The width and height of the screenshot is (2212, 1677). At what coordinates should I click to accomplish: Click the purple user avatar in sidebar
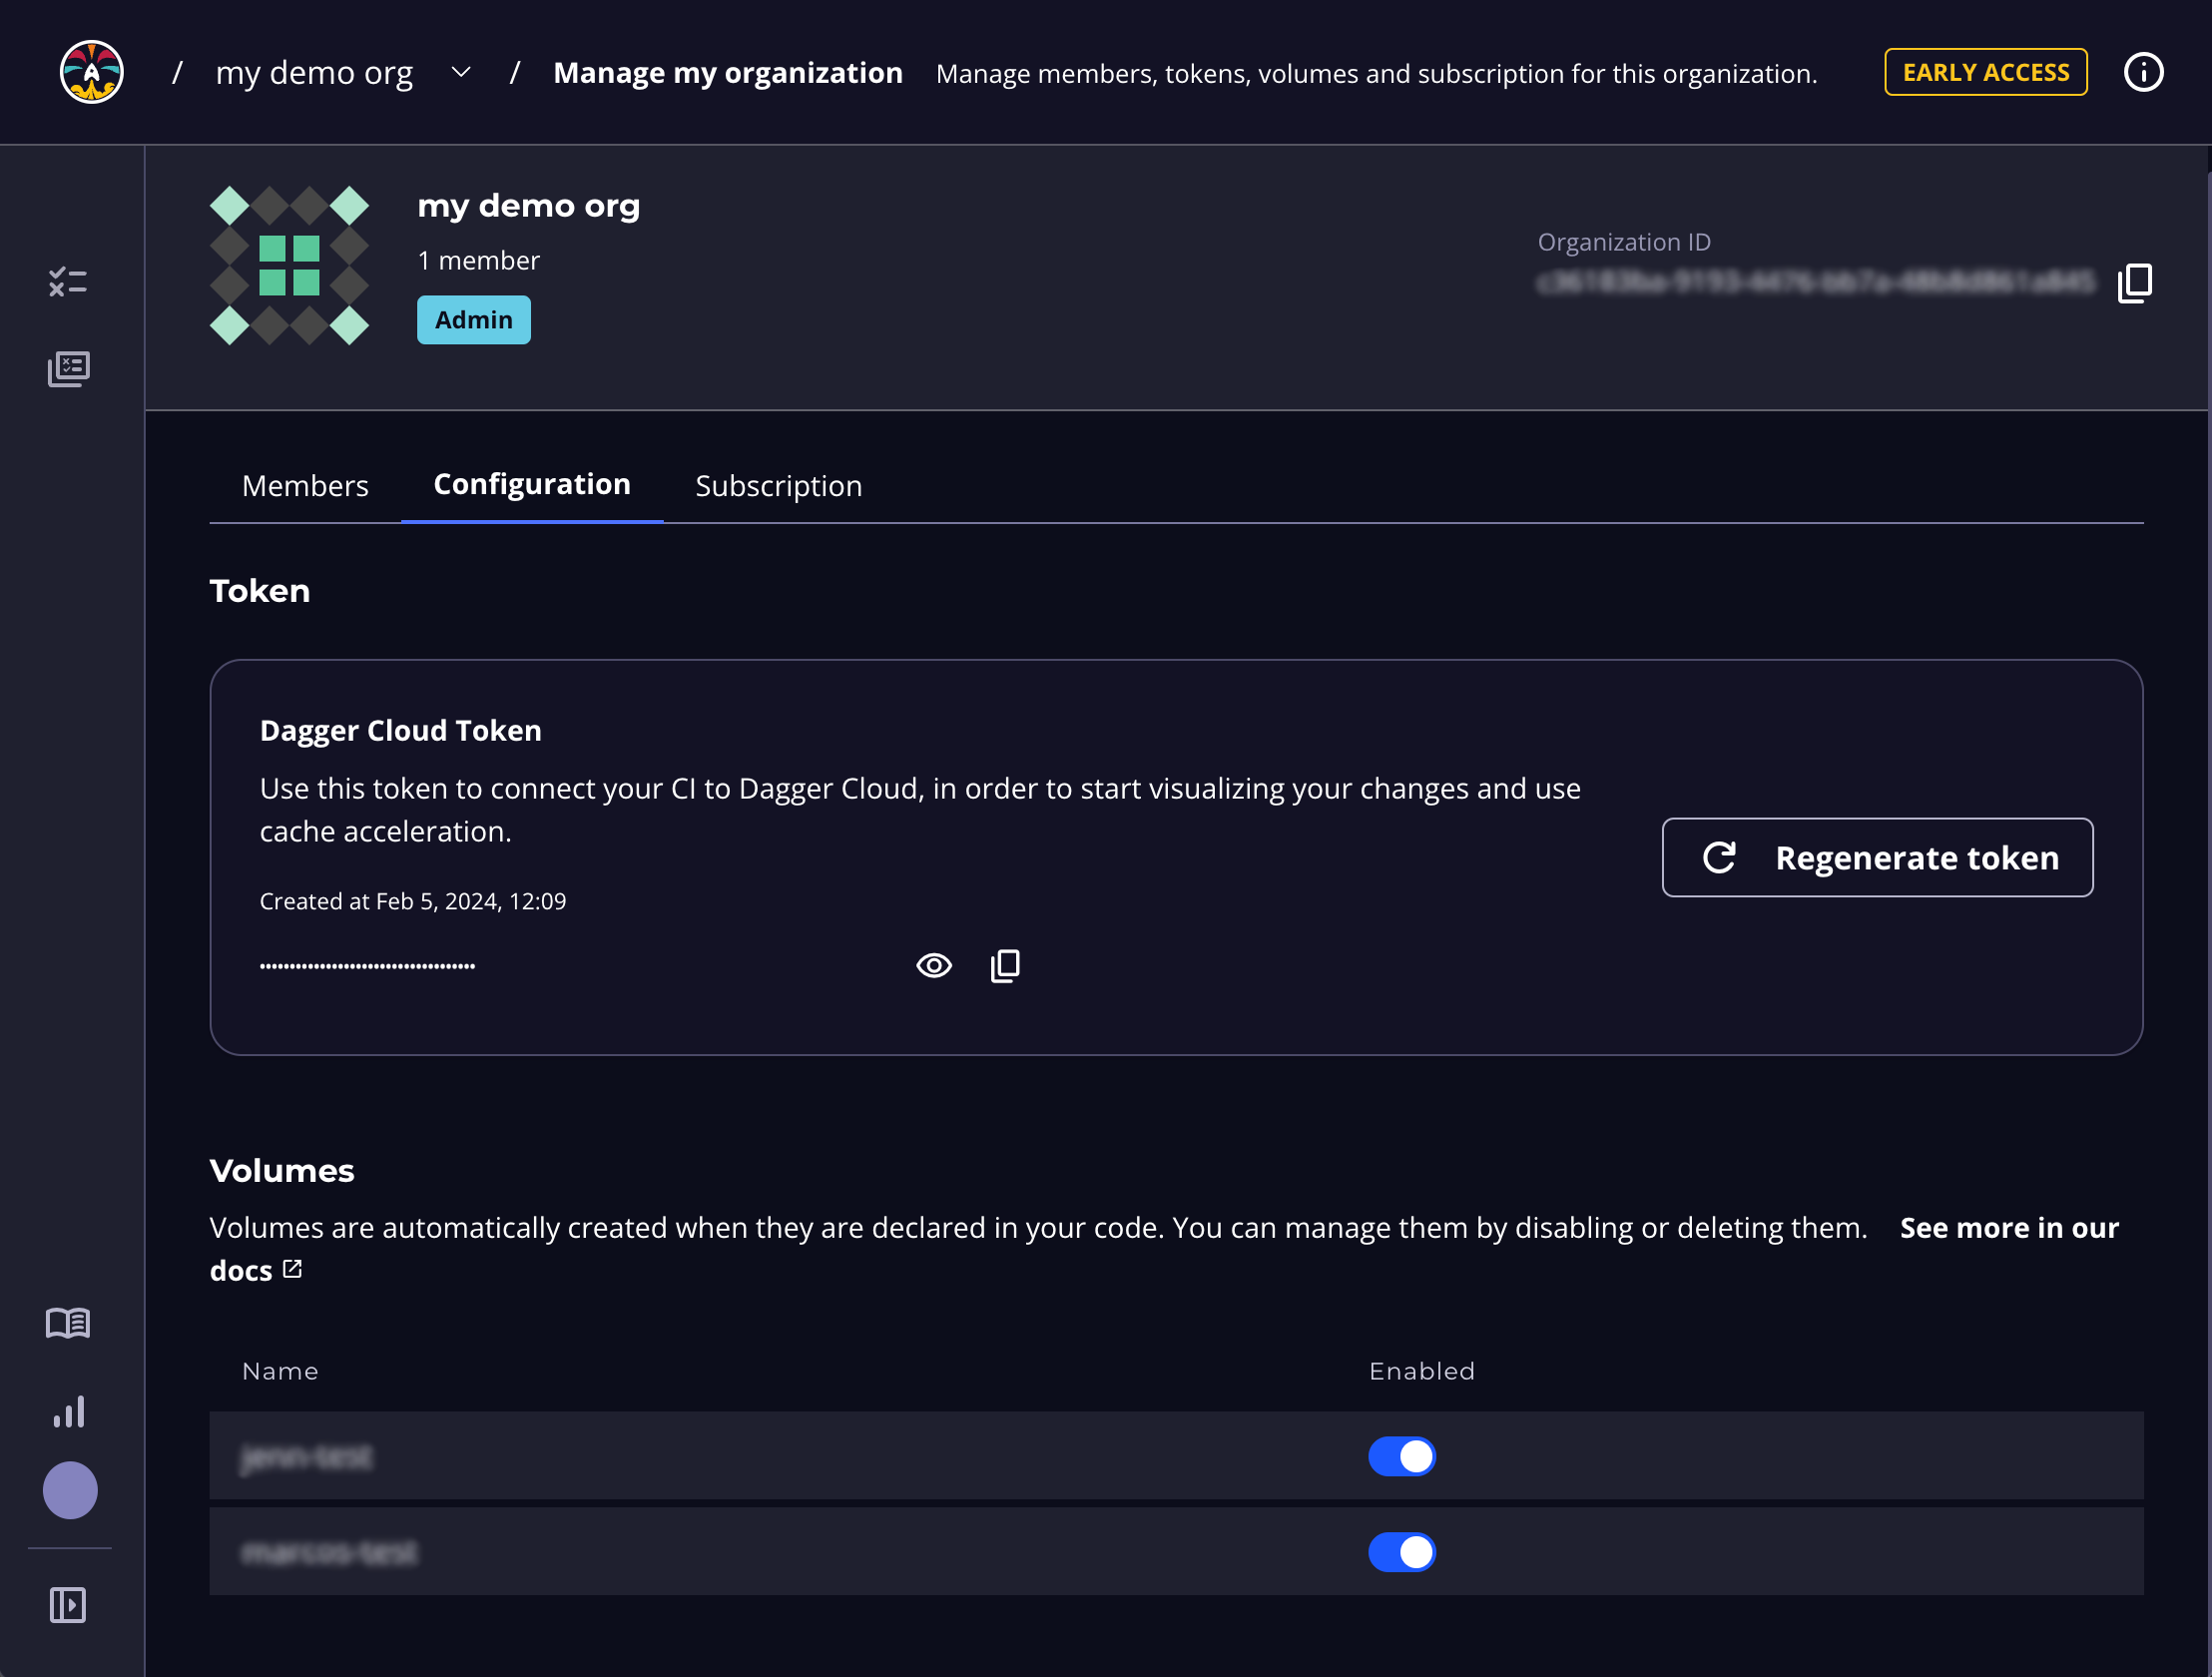[70, 1491]
